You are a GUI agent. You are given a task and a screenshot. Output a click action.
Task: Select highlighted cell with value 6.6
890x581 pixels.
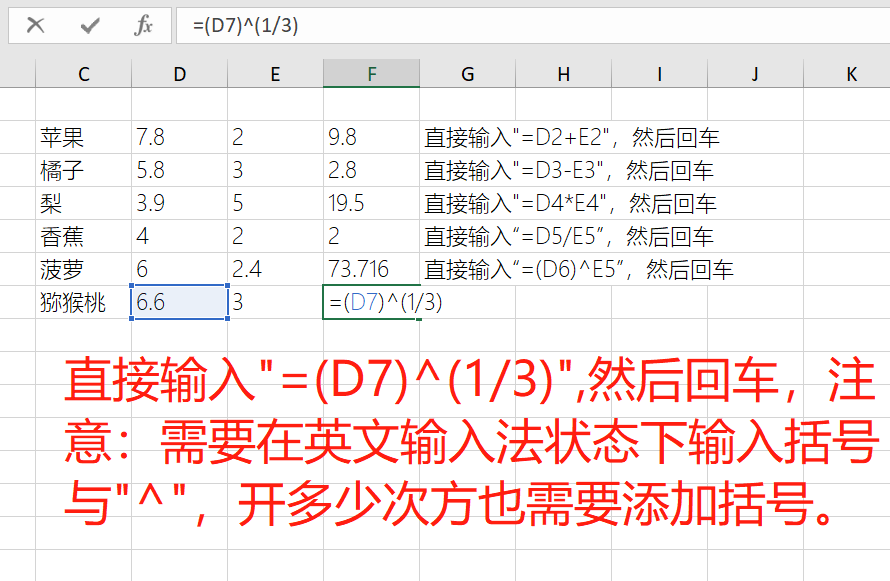tap(179, 302)
